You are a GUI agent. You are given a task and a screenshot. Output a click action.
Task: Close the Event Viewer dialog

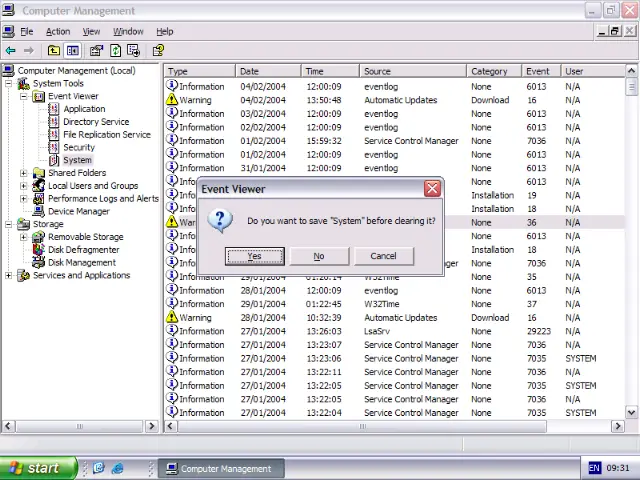click(x=432, y=189)
